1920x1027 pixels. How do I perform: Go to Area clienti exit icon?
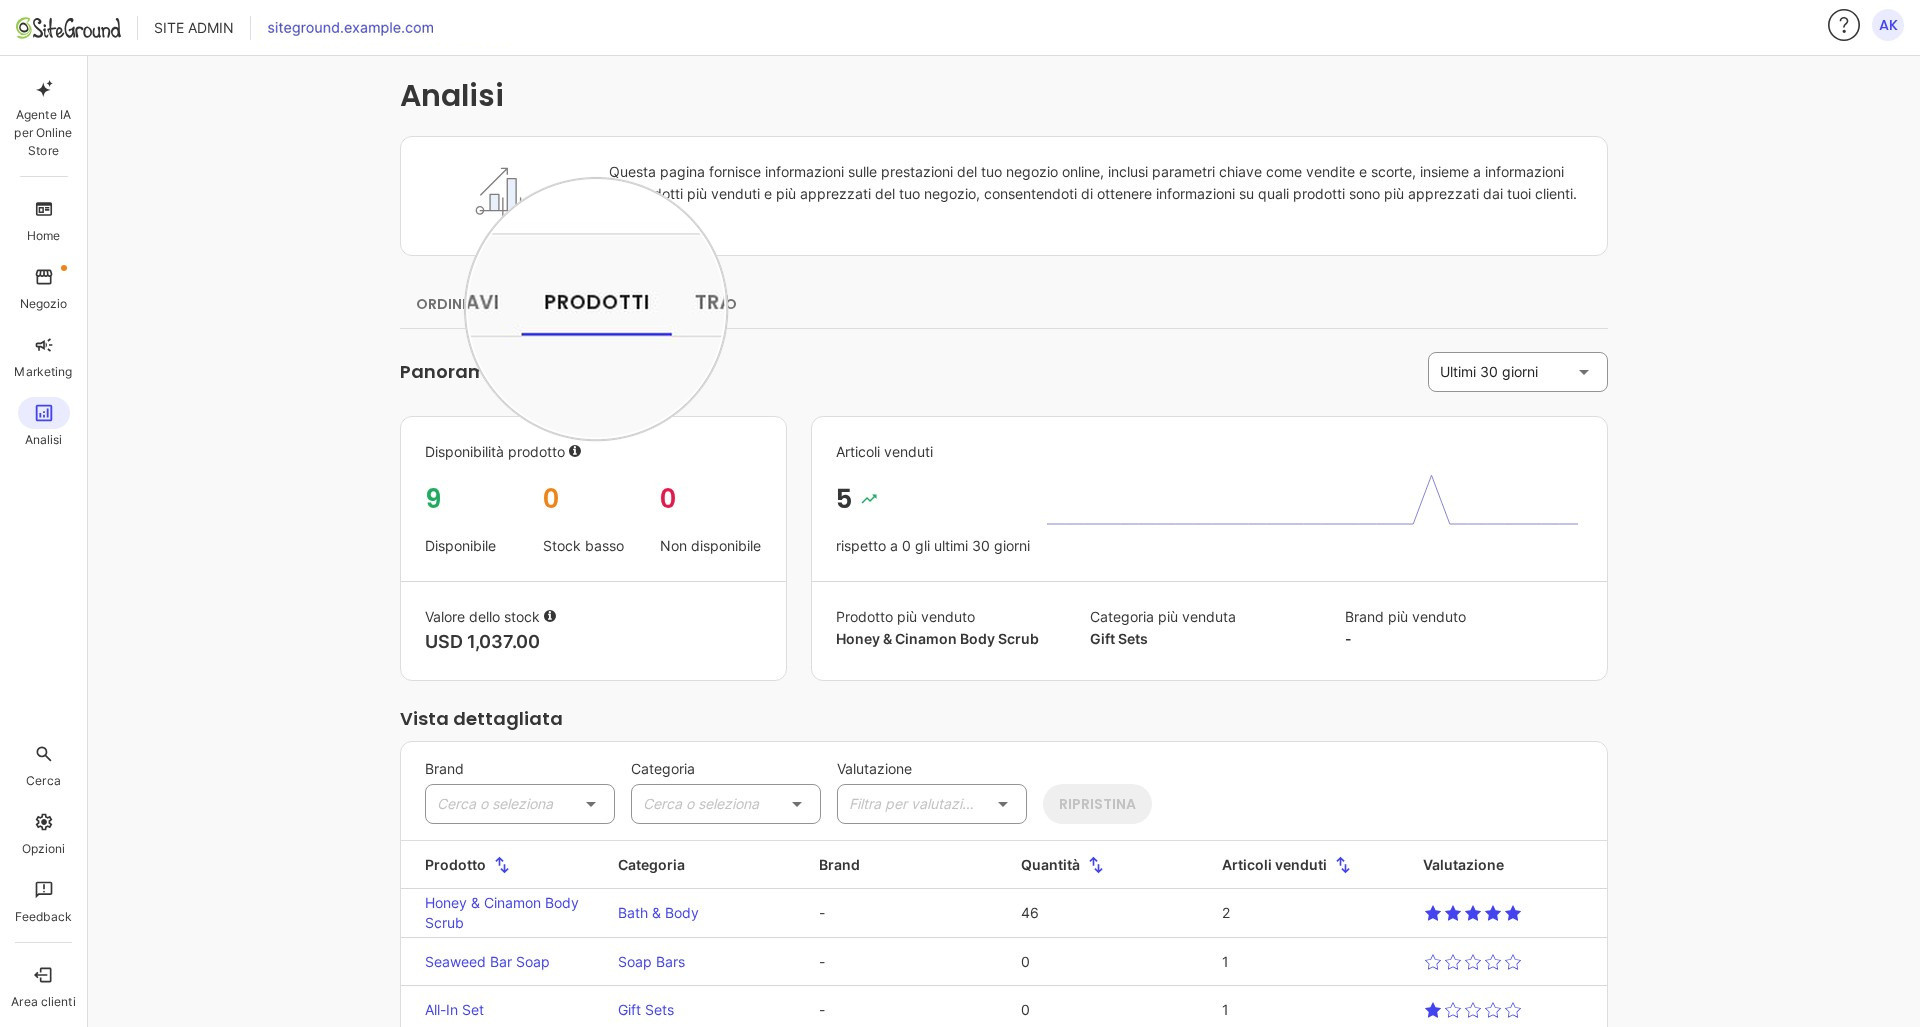coord(43,987)
